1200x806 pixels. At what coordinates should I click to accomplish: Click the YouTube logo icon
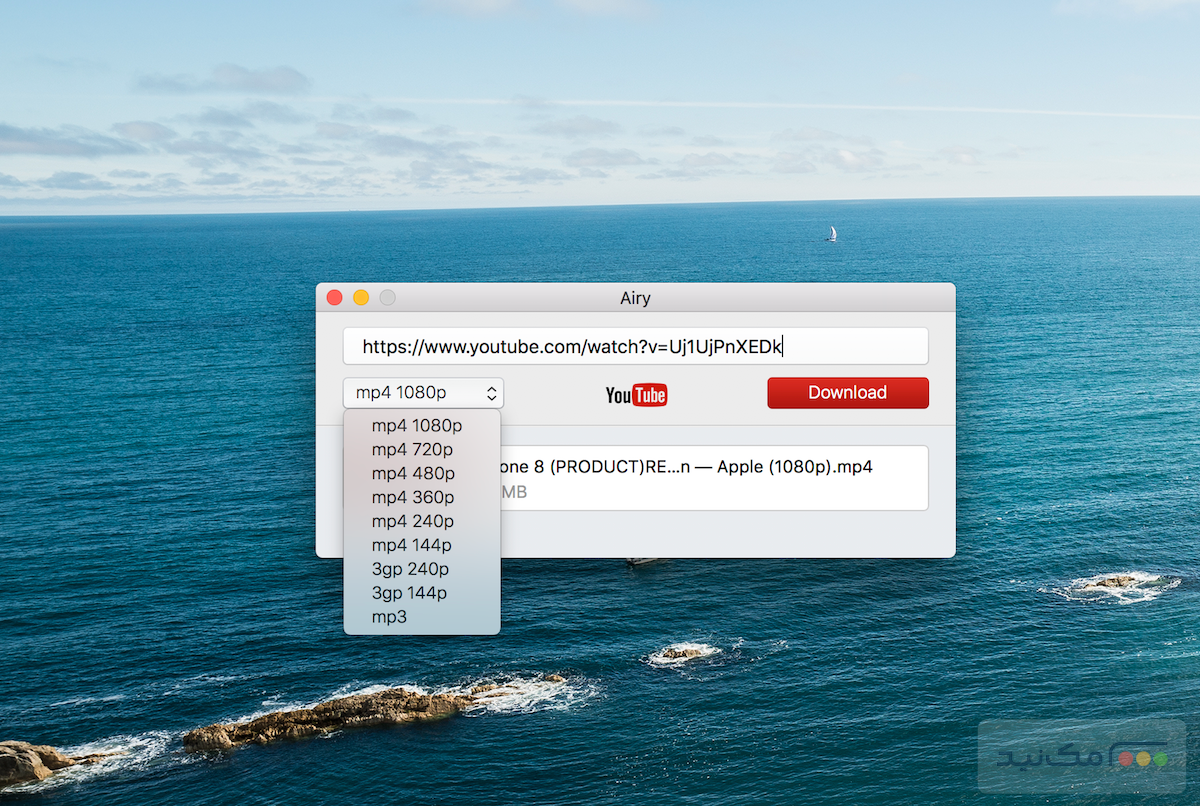pyautogui.click(x=636, y=395)
